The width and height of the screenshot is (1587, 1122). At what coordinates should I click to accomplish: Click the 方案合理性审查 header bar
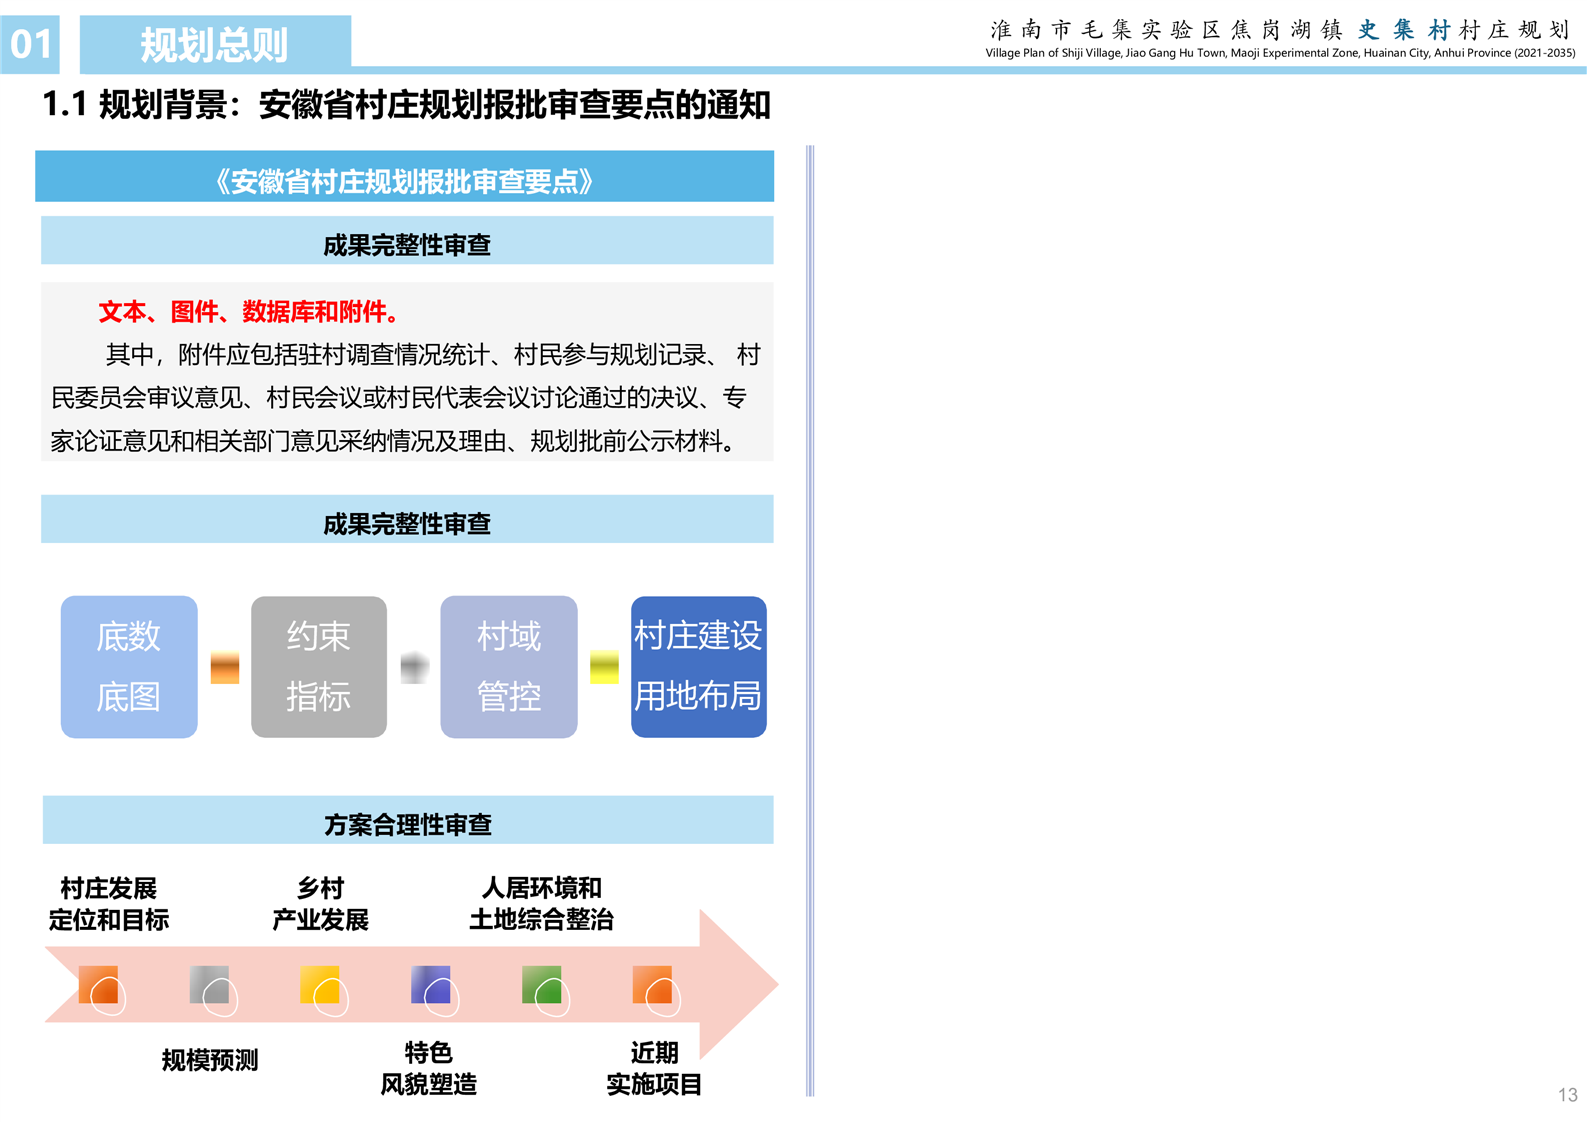[x=408, y=822]
